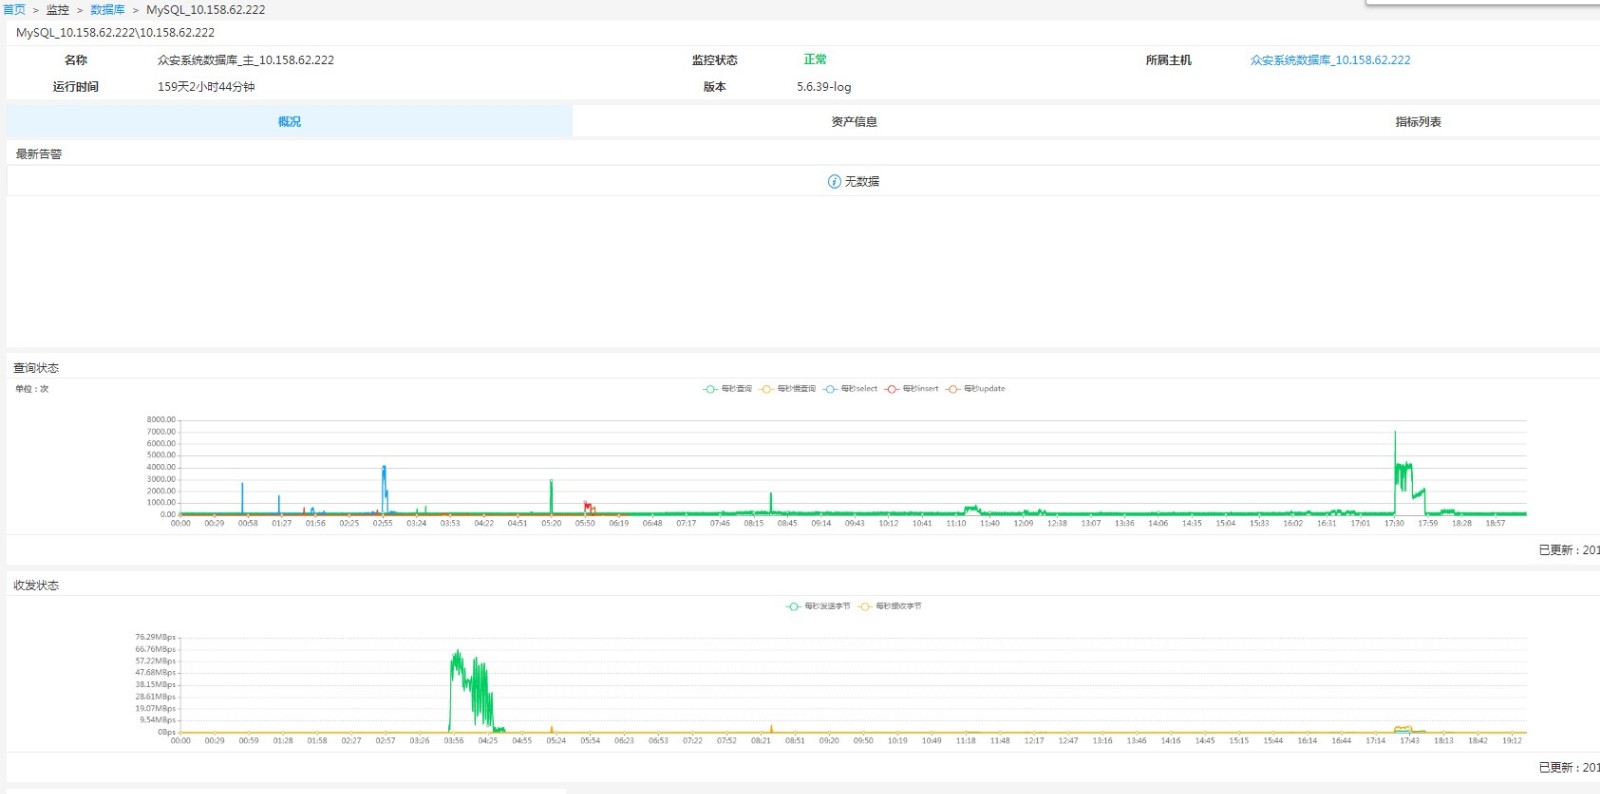The width and height of the screenshot is (1600, 794).
Task: Click the 最新告警 section heading
Action: [x=39, y=154]
